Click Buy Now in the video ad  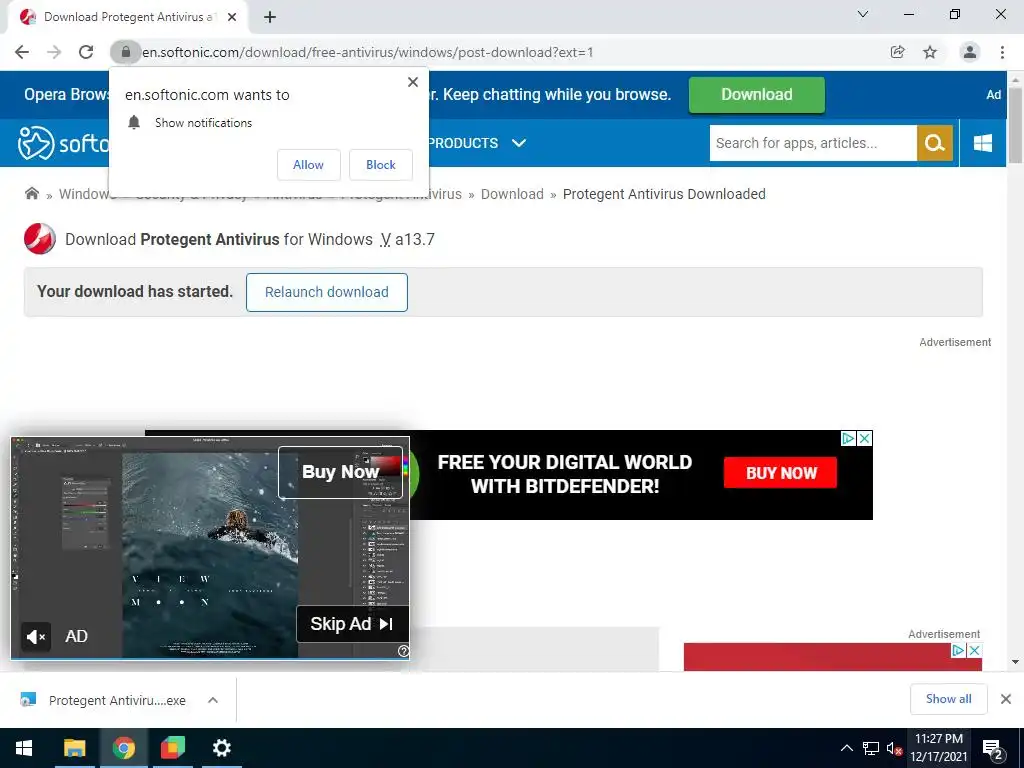pyautogui.click(x=340, y=472)
